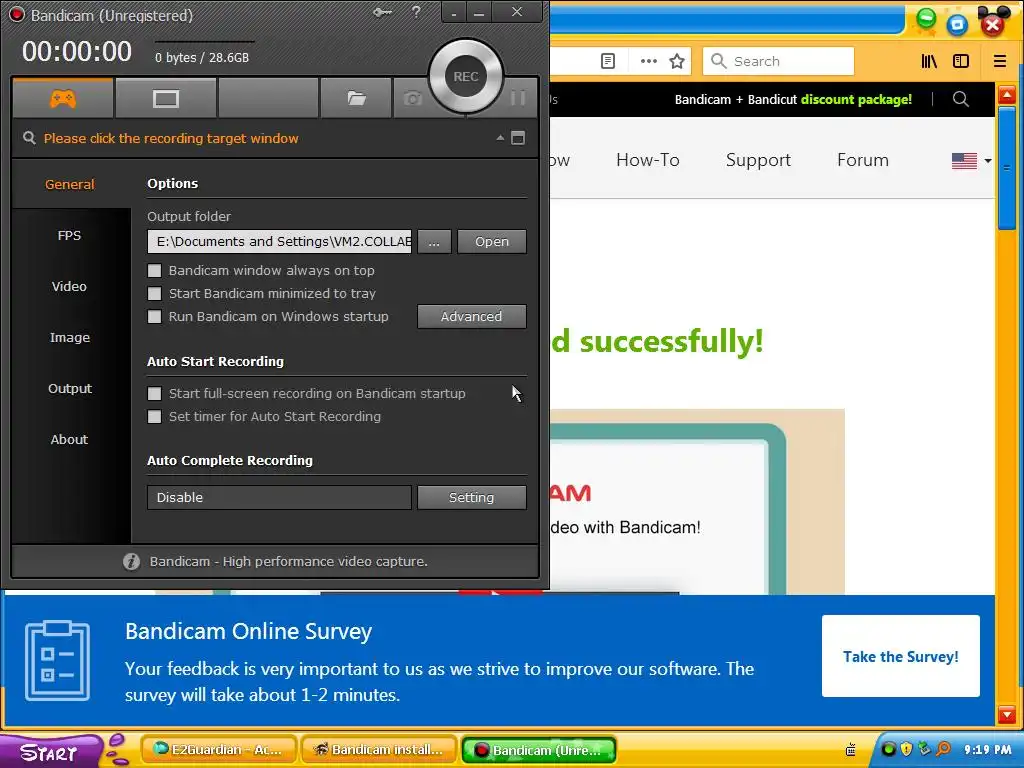Screen dimensions: 1024x768
Task: Enable Start full-screen recording on Bandicam startup
Action: click(x=154, y=393)
